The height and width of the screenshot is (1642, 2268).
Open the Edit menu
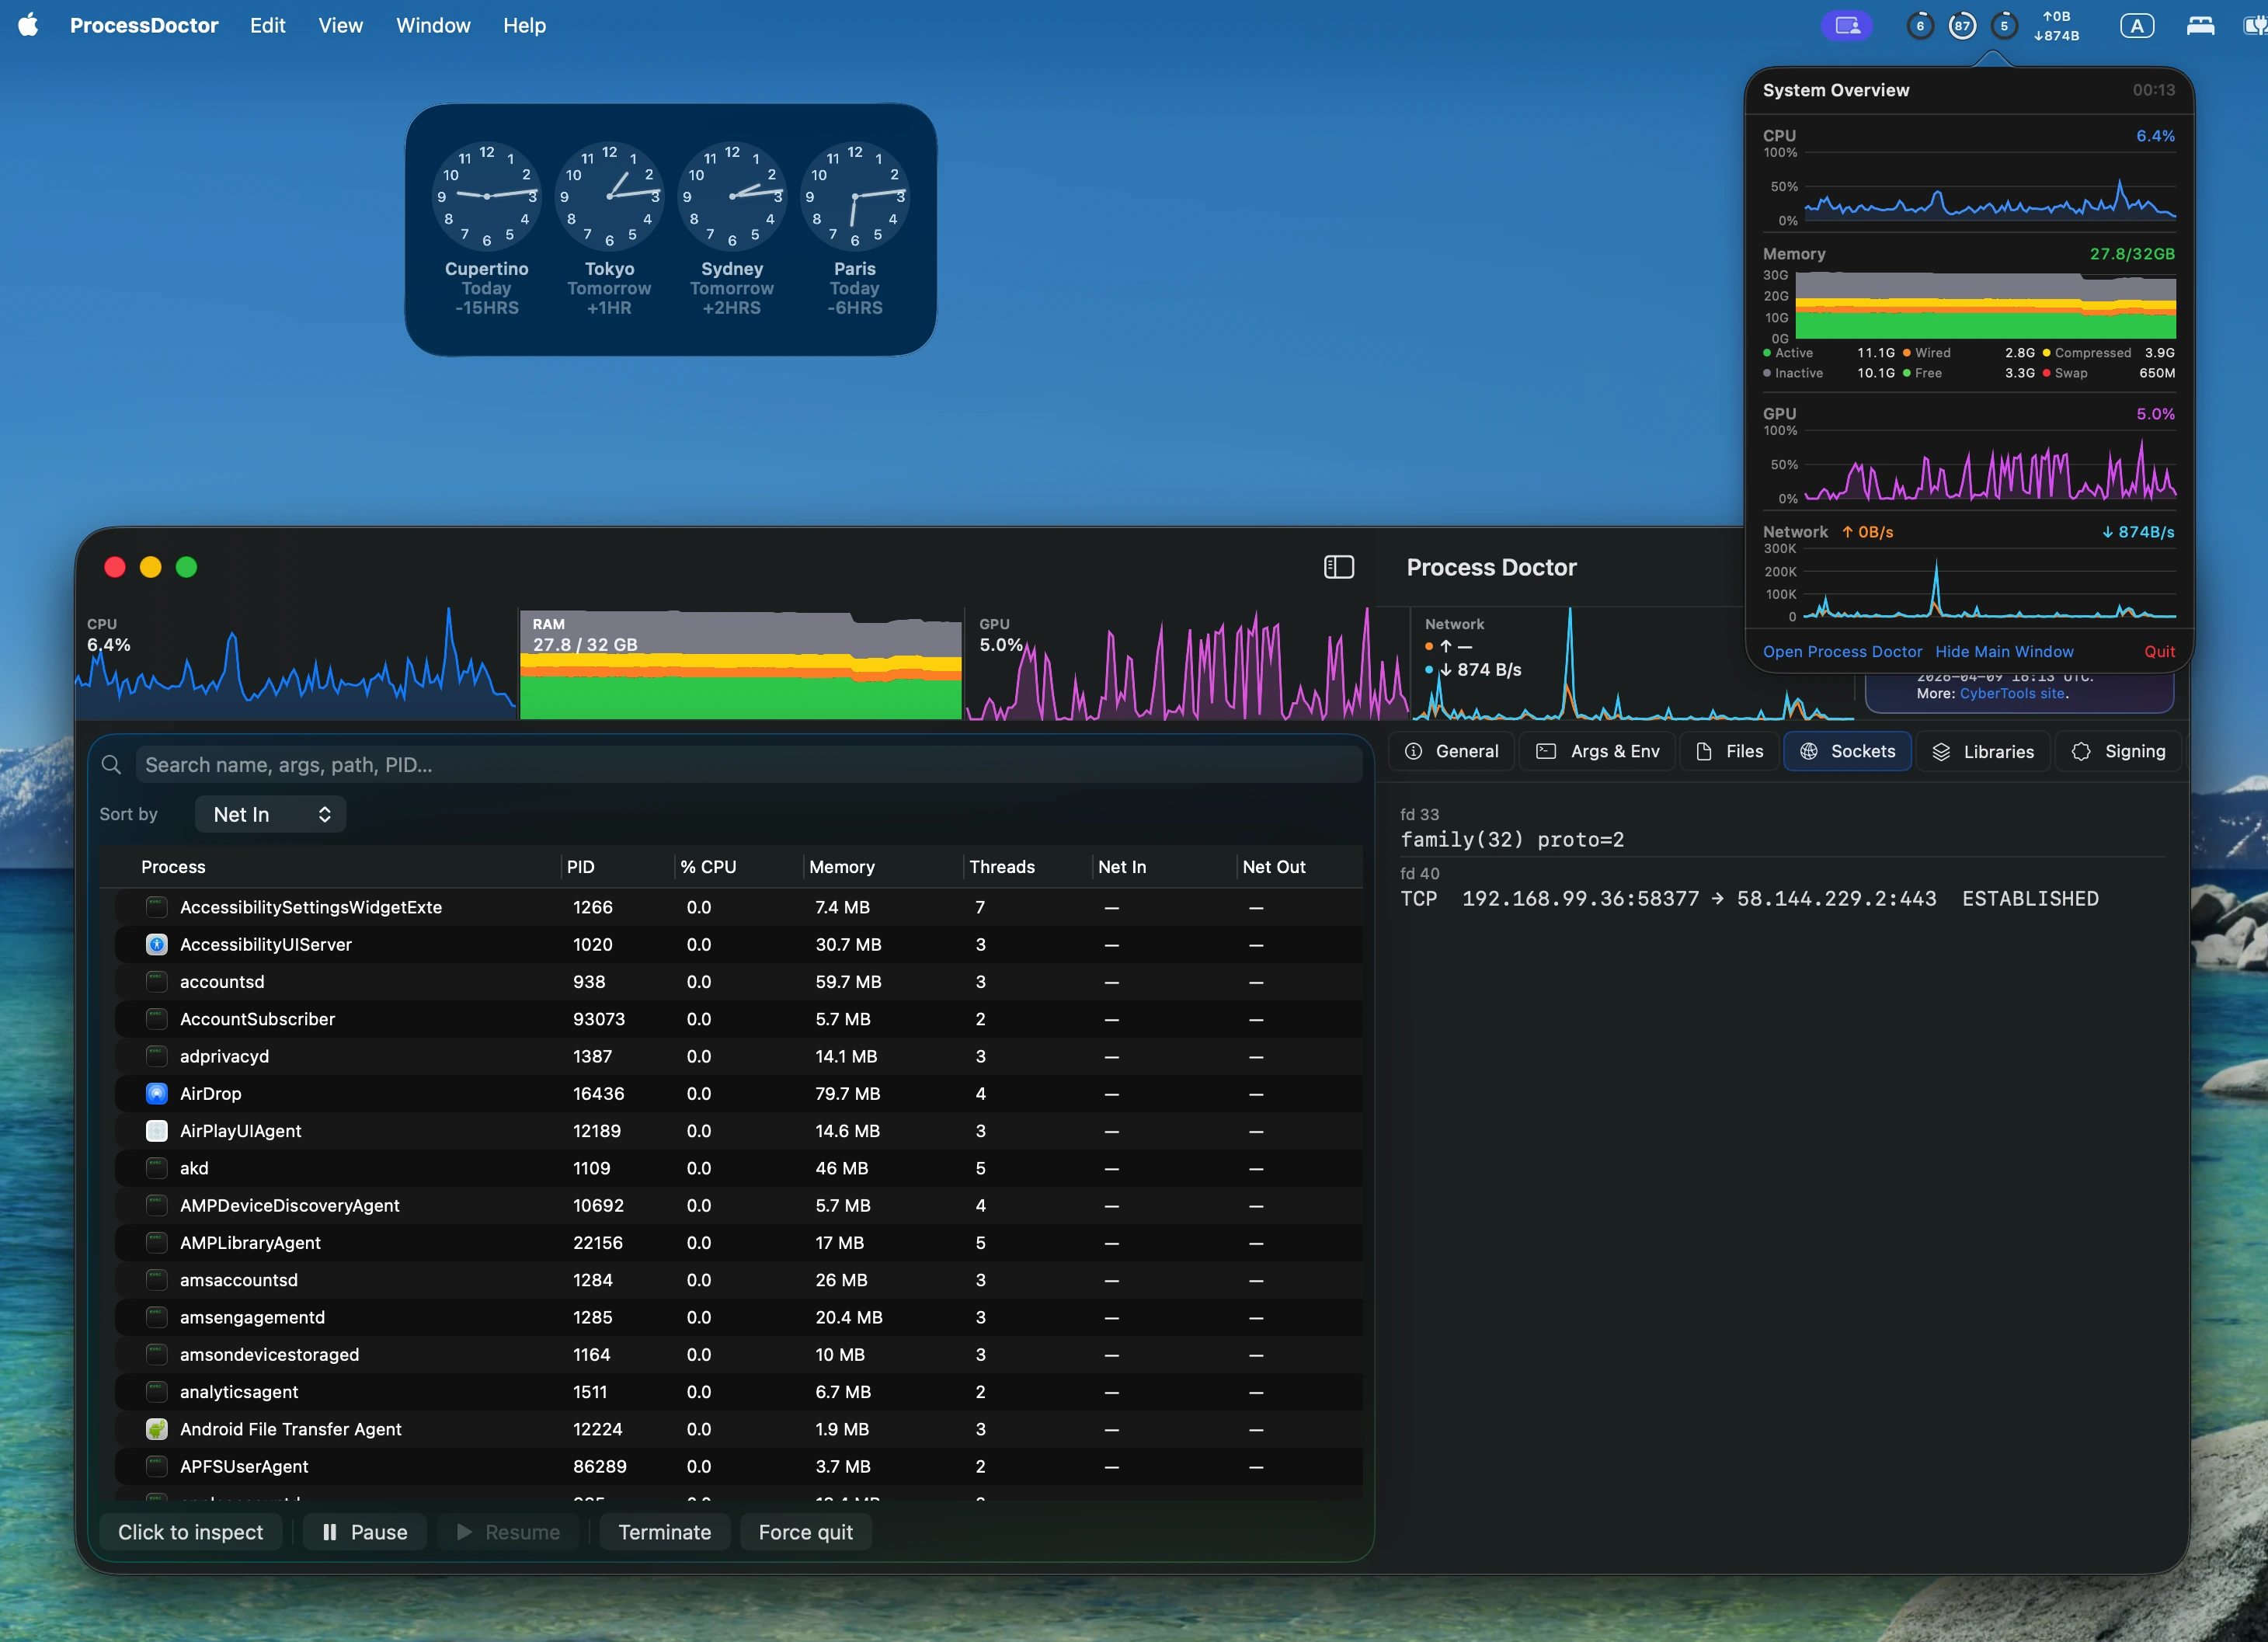[268, 25]
